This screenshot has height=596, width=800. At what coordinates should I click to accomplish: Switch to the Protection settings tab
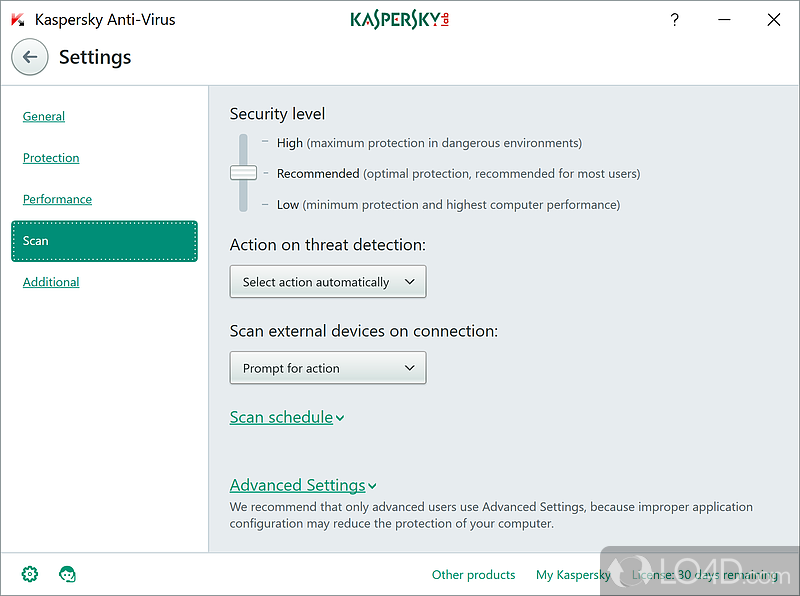coord(51,158)
